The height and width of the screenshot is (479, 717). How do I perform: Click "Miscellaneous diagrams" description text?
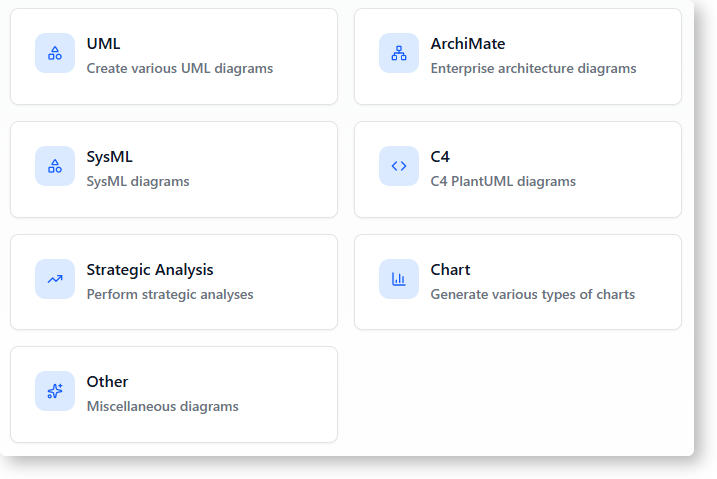pos(163,406)
